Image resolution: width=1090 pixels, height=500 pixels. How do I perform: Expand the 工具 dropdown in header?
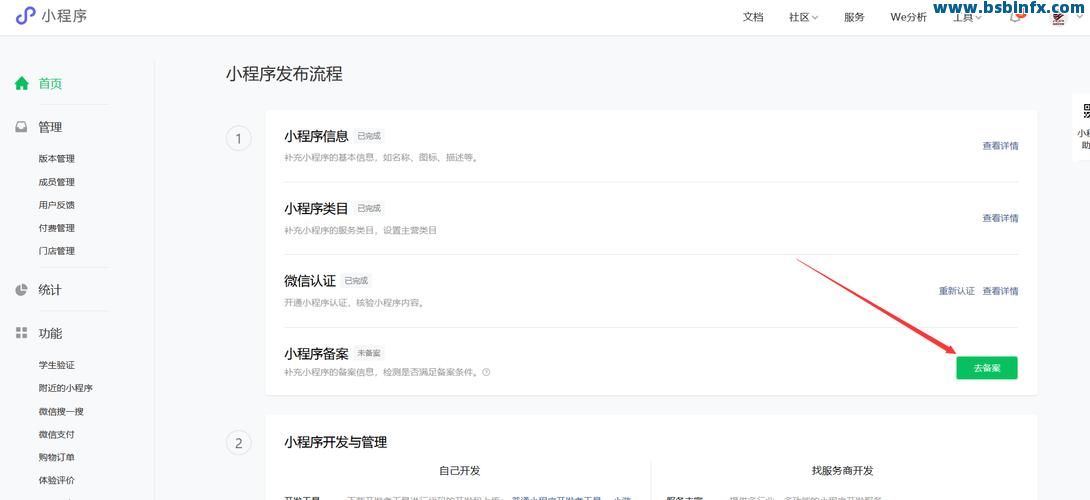(967, 17)
